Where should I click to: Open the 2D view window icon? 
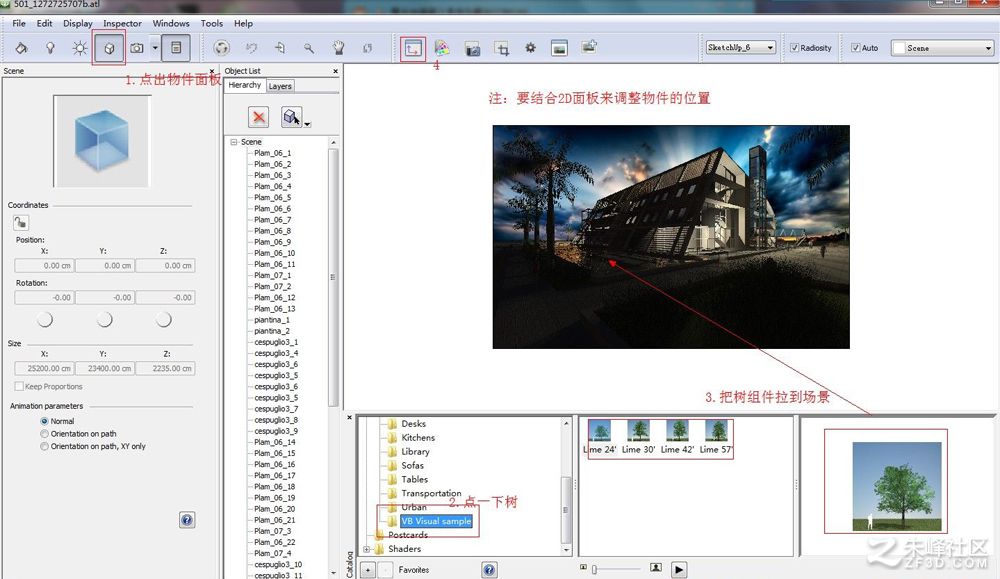[413, 48]
